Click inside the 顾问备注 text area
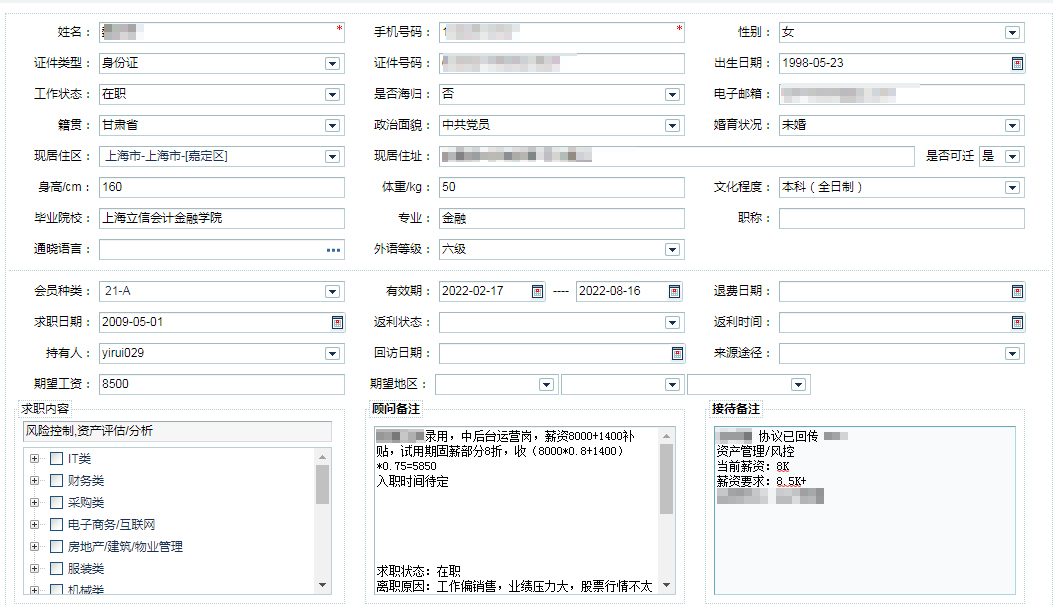1053x605 pixels. click(x=517, y=510)
